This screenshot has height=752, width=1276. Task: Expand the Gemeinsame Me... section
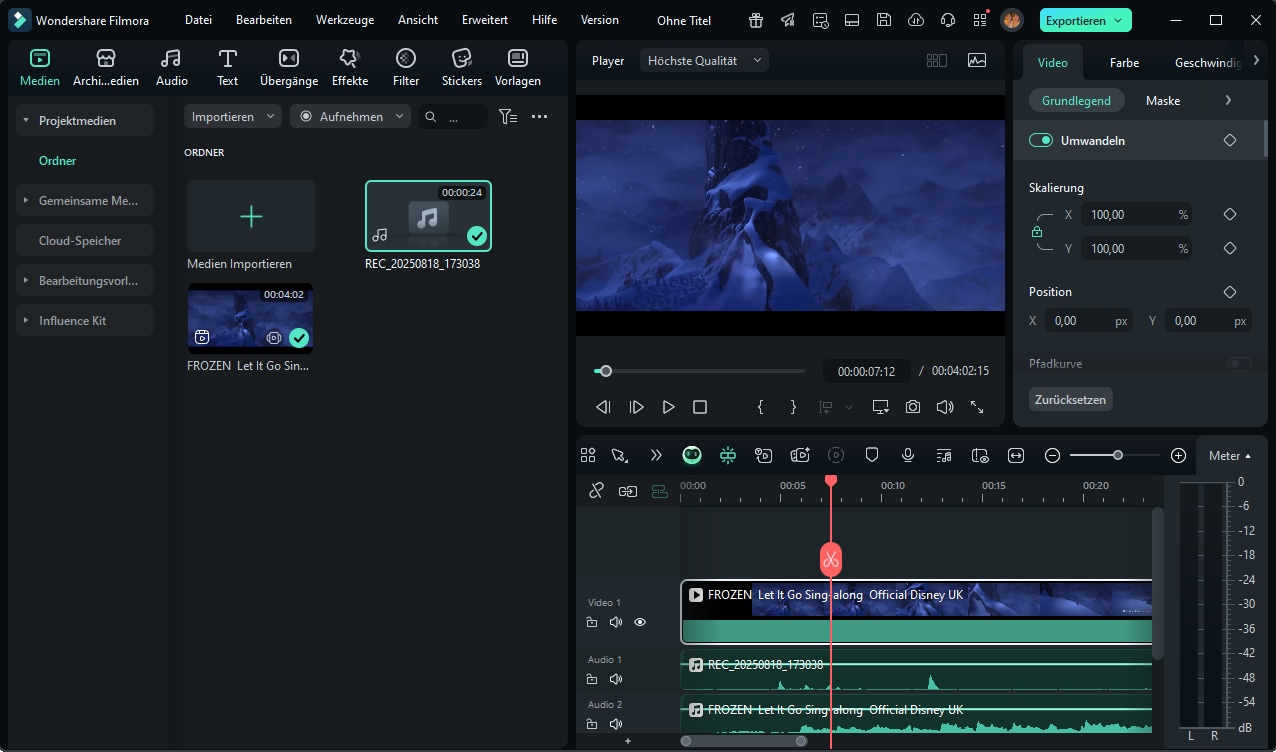click(x=26, y=201)
